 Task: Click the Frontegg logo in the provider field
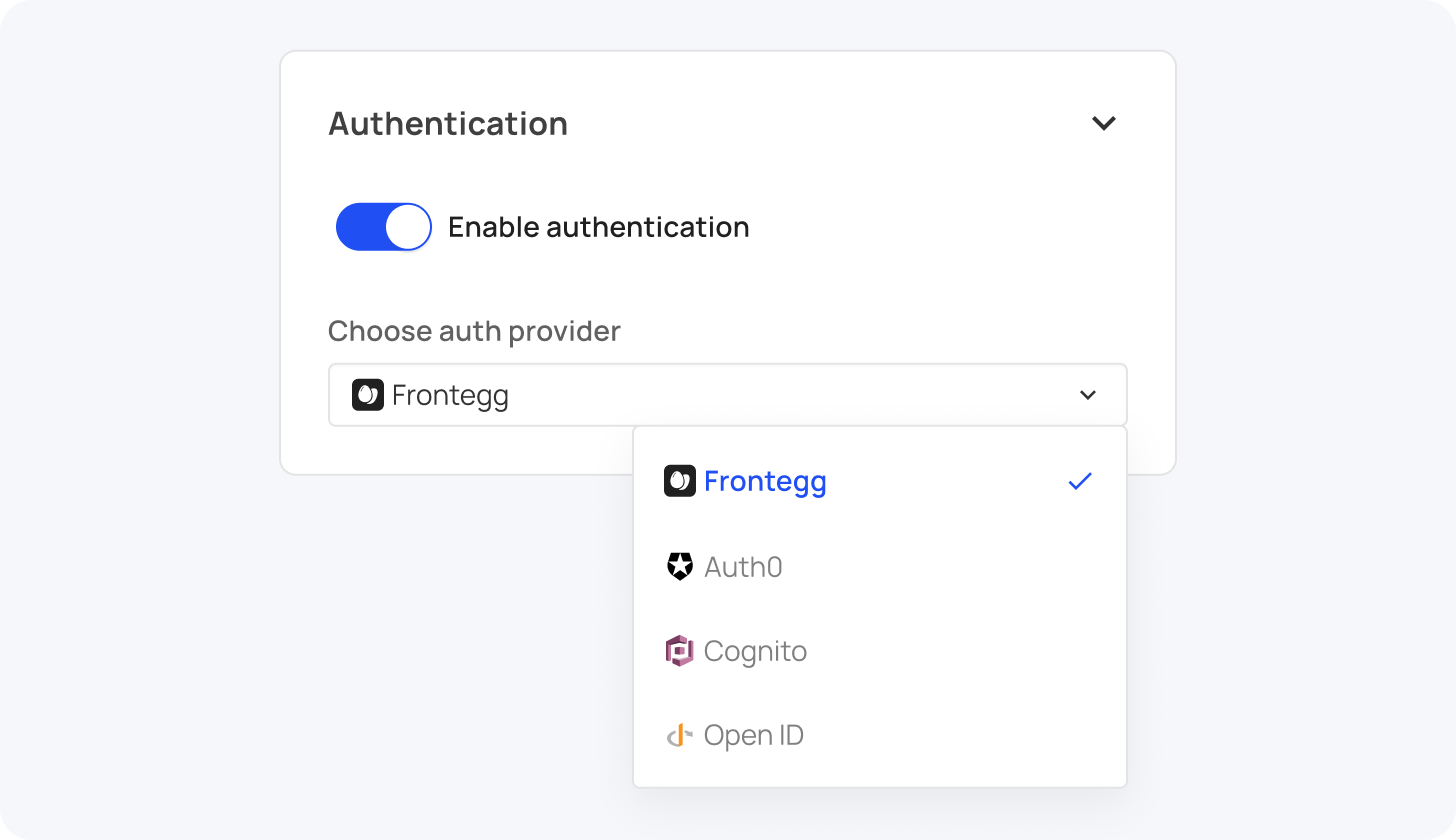tap(368, 395)
